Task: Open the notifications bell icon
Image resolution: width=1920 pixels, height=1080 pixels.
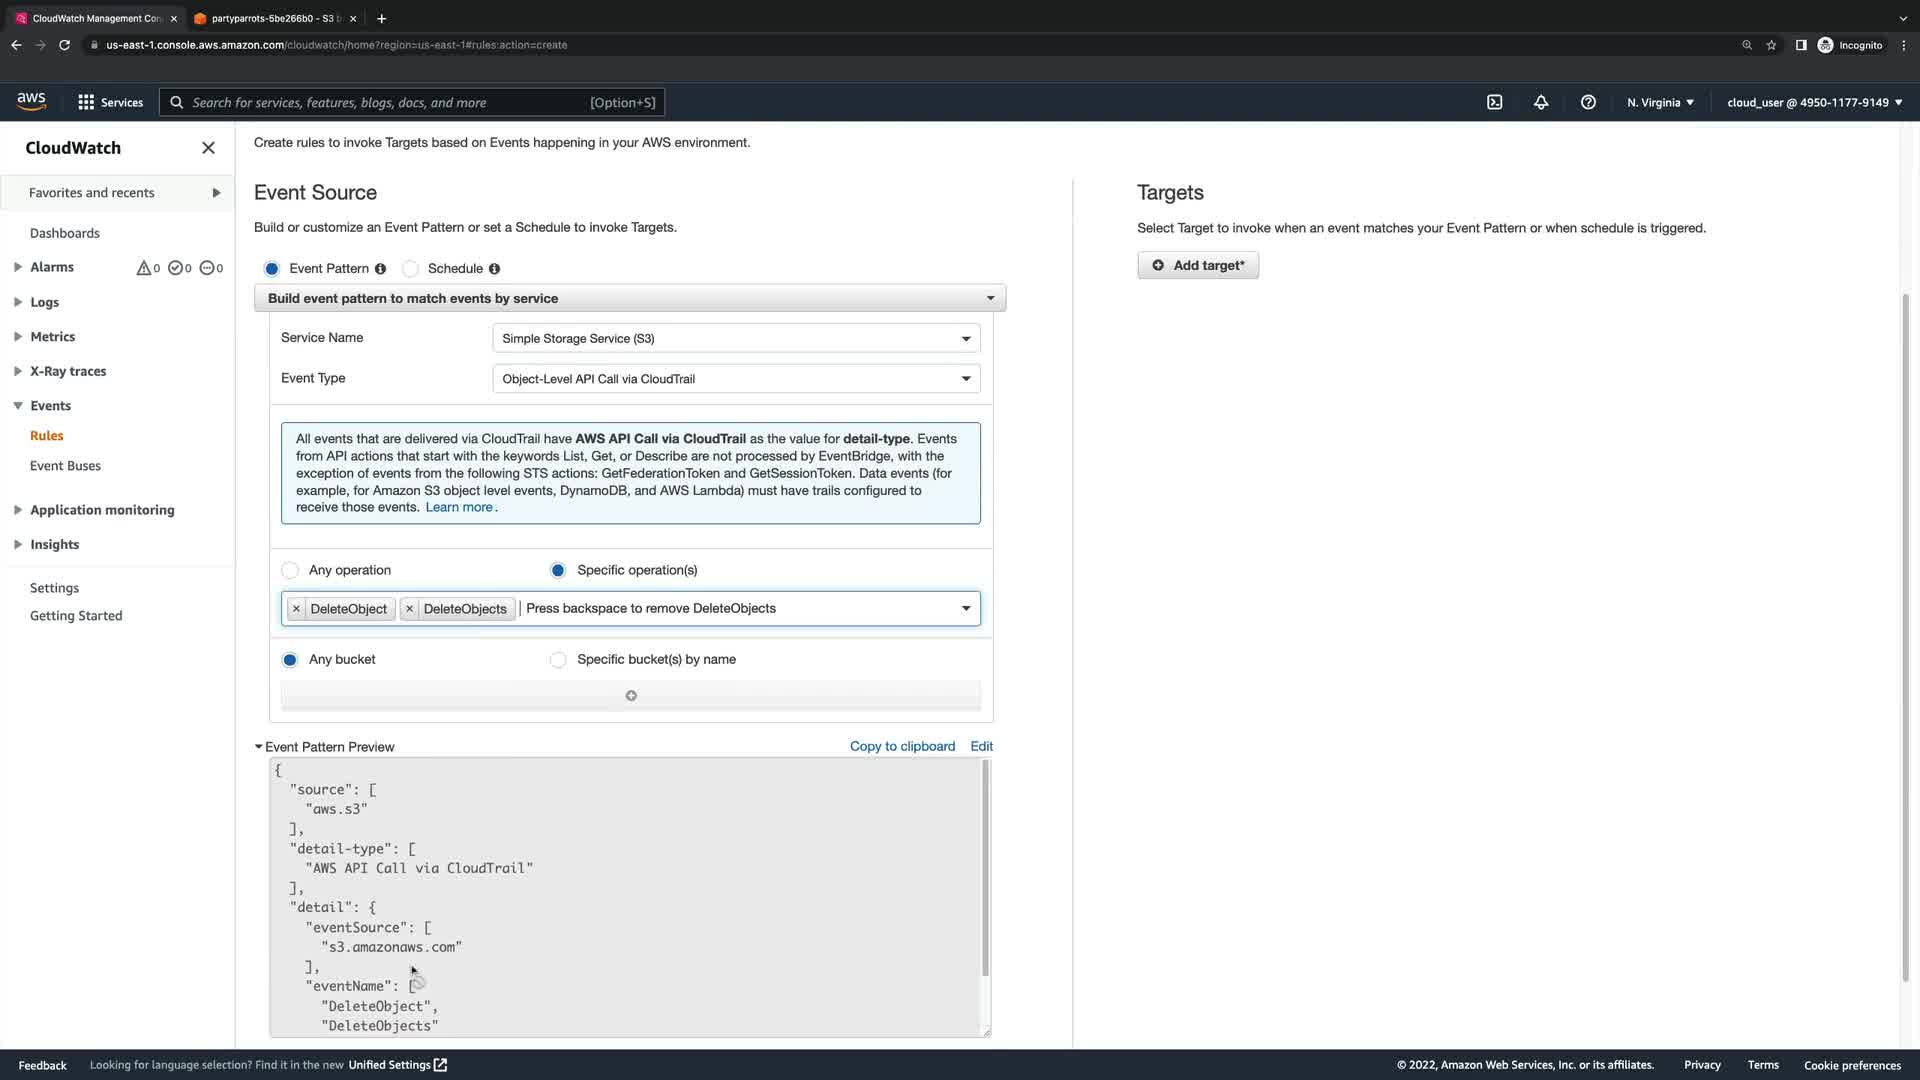Action: tap(1541, 102)
